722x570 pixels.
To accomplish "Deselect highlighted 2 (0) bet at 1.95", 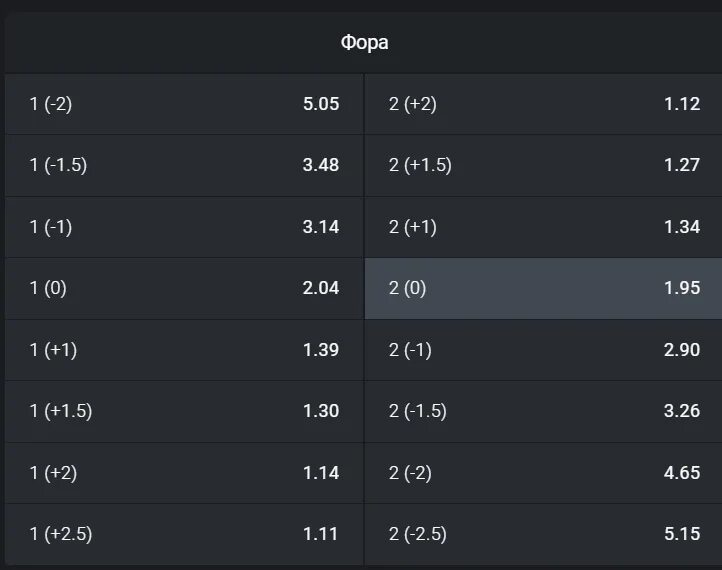I will pos(543,288).
